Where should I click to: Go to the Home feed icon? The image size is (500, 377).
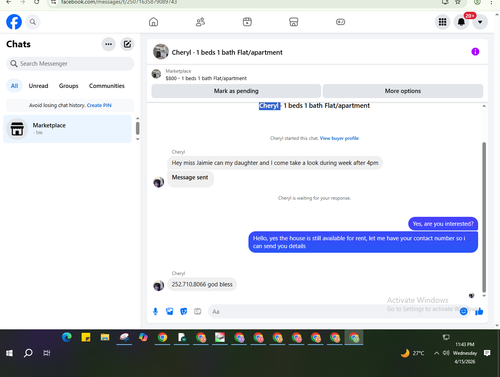pos(153,22)
